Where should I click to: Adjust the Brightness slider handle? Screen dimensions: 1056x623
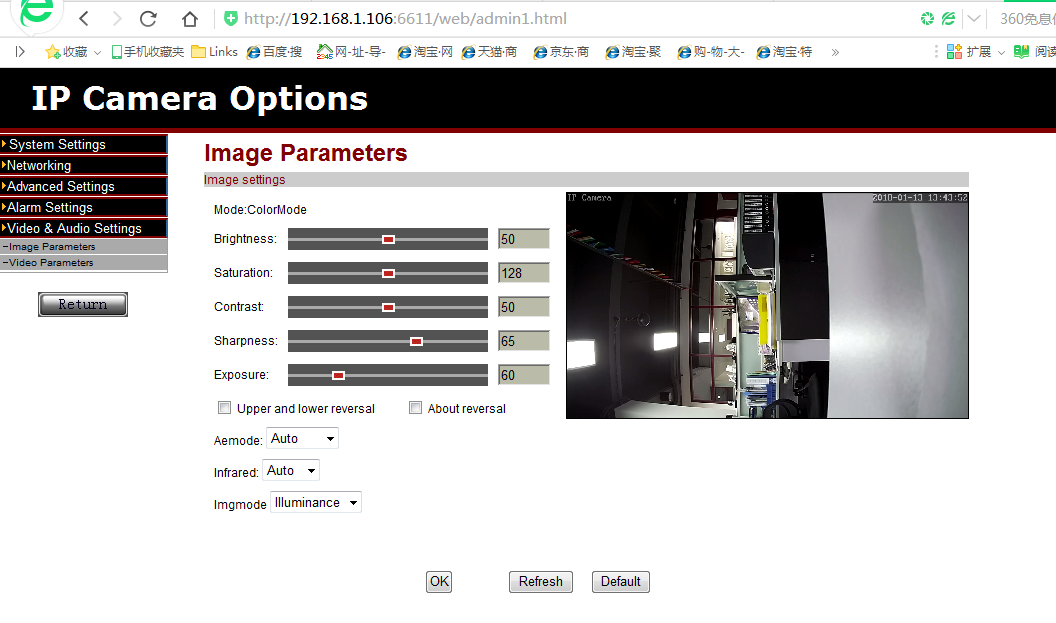click(x=389, y=239)
